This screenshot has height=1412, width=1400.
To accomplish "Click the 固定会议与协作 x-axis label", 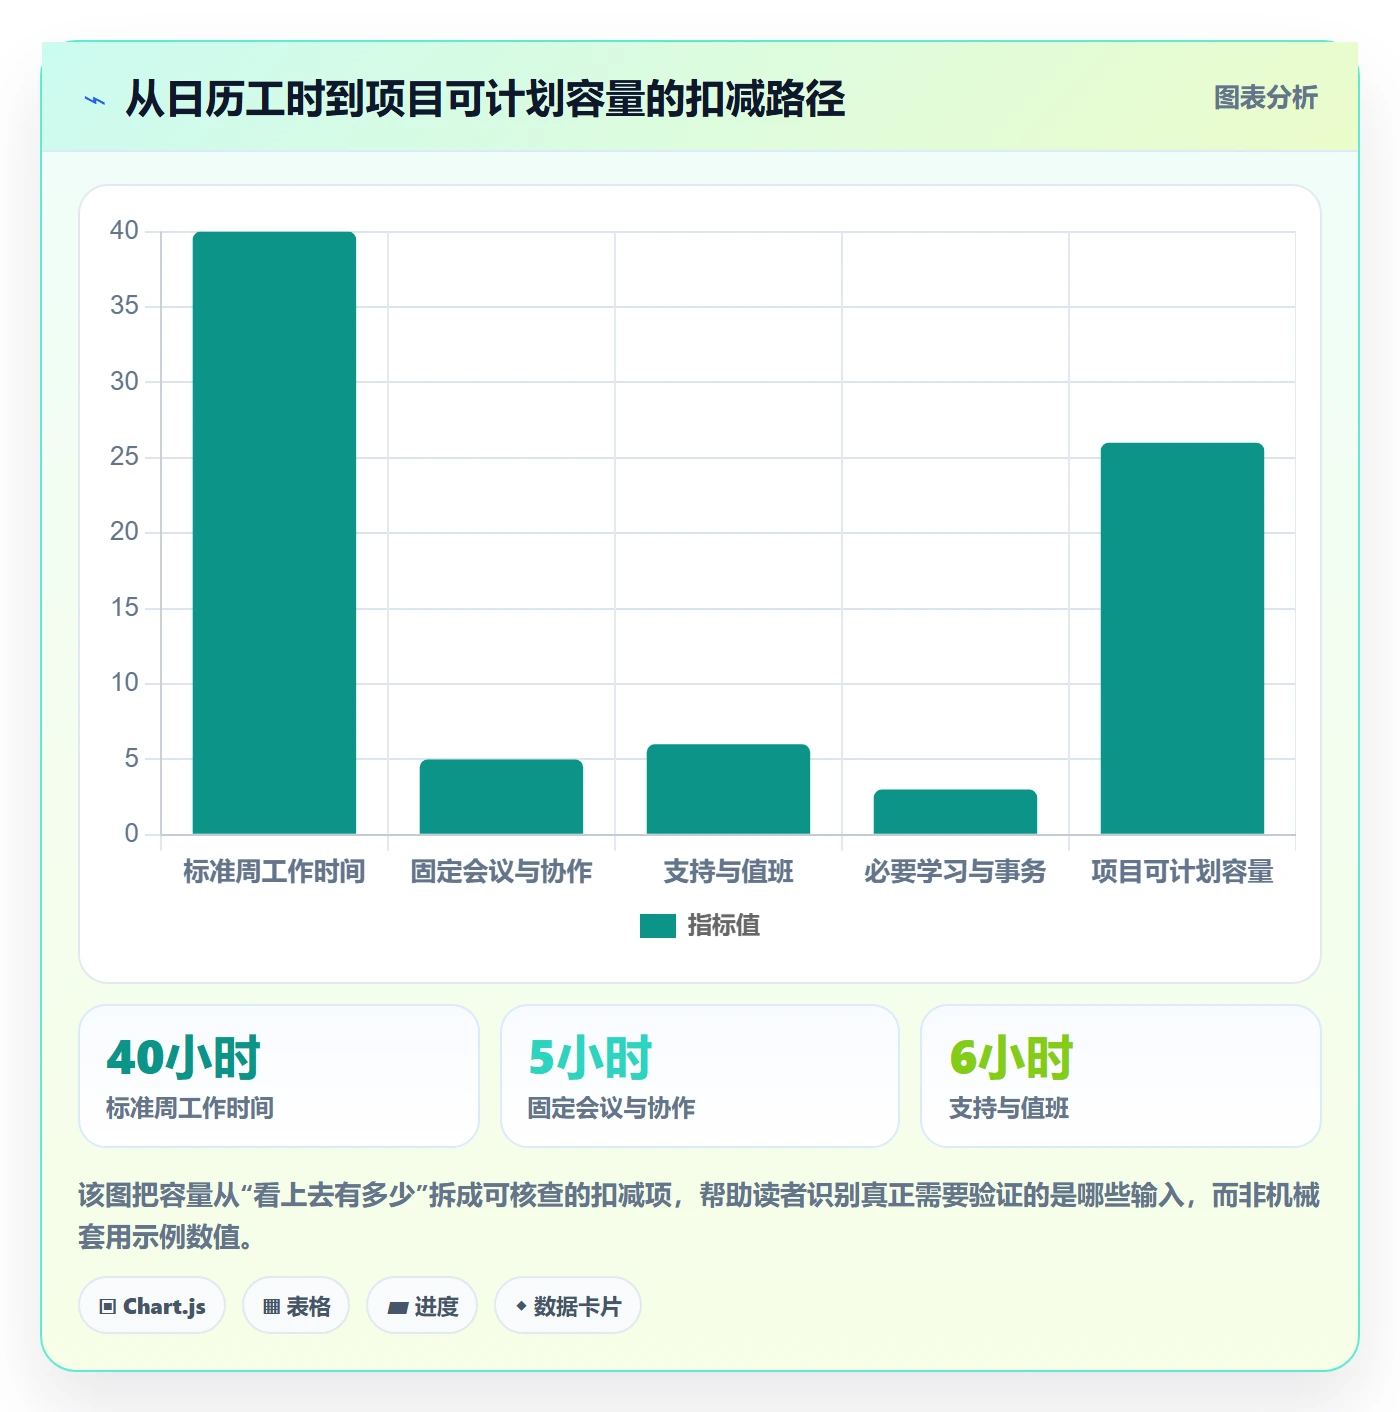I will pyautogui.click(x=501, y=872).
